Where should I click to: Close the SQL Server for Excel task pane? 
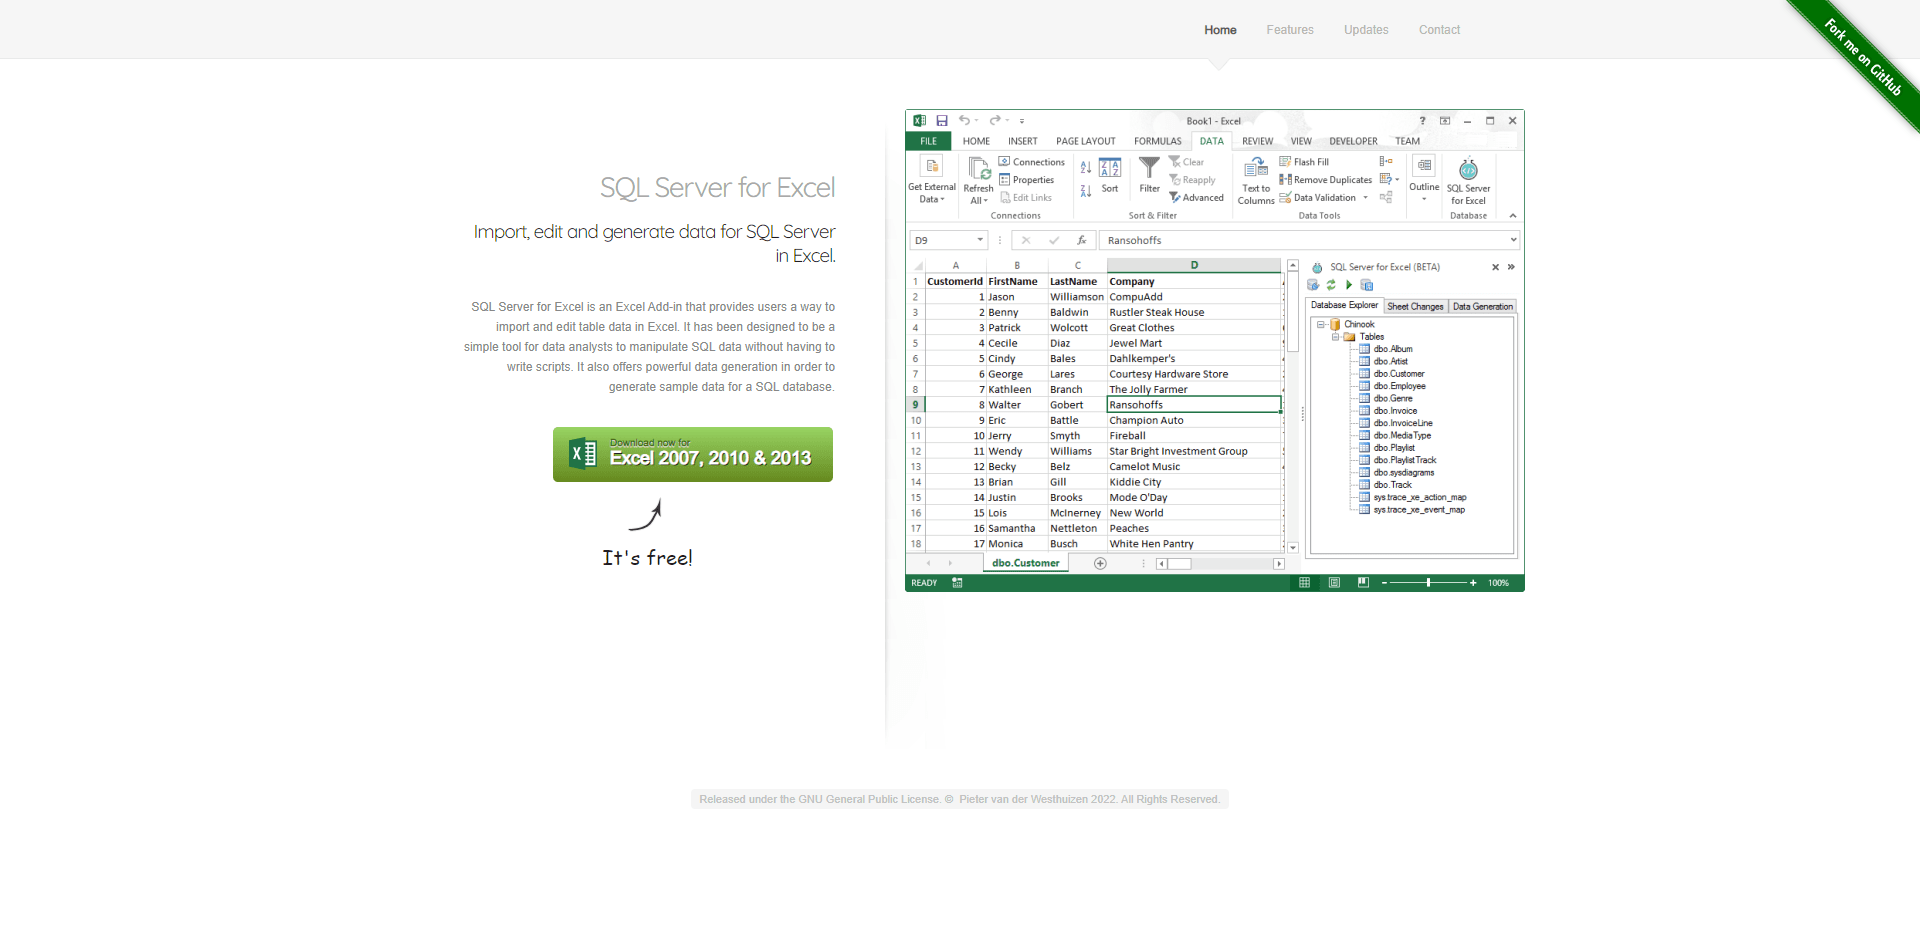1495,267
